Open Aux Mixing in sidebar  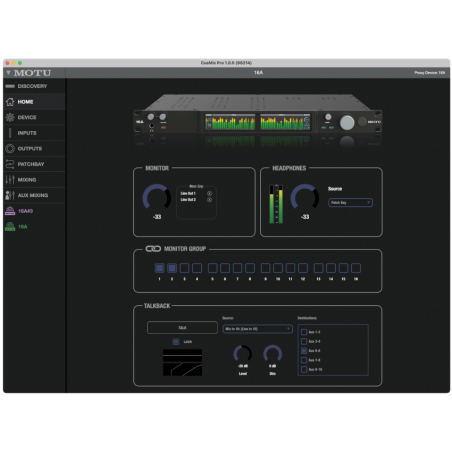[x=34, y=195]
